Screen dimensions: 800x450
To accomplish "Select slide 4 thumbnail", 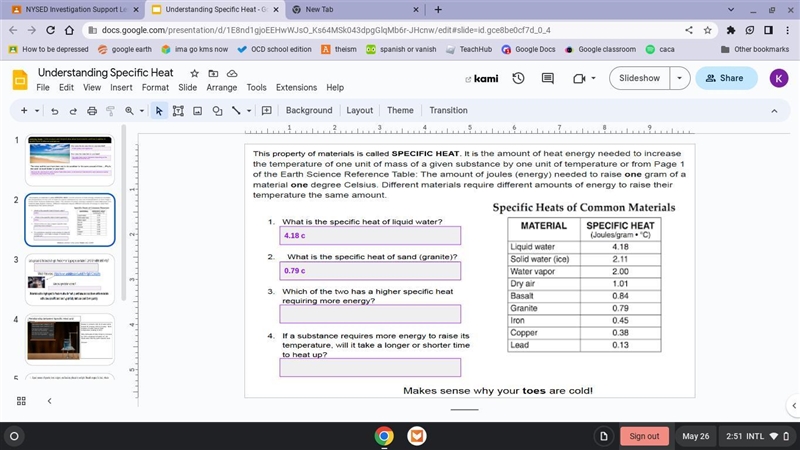I will click(x=70, y=339).
